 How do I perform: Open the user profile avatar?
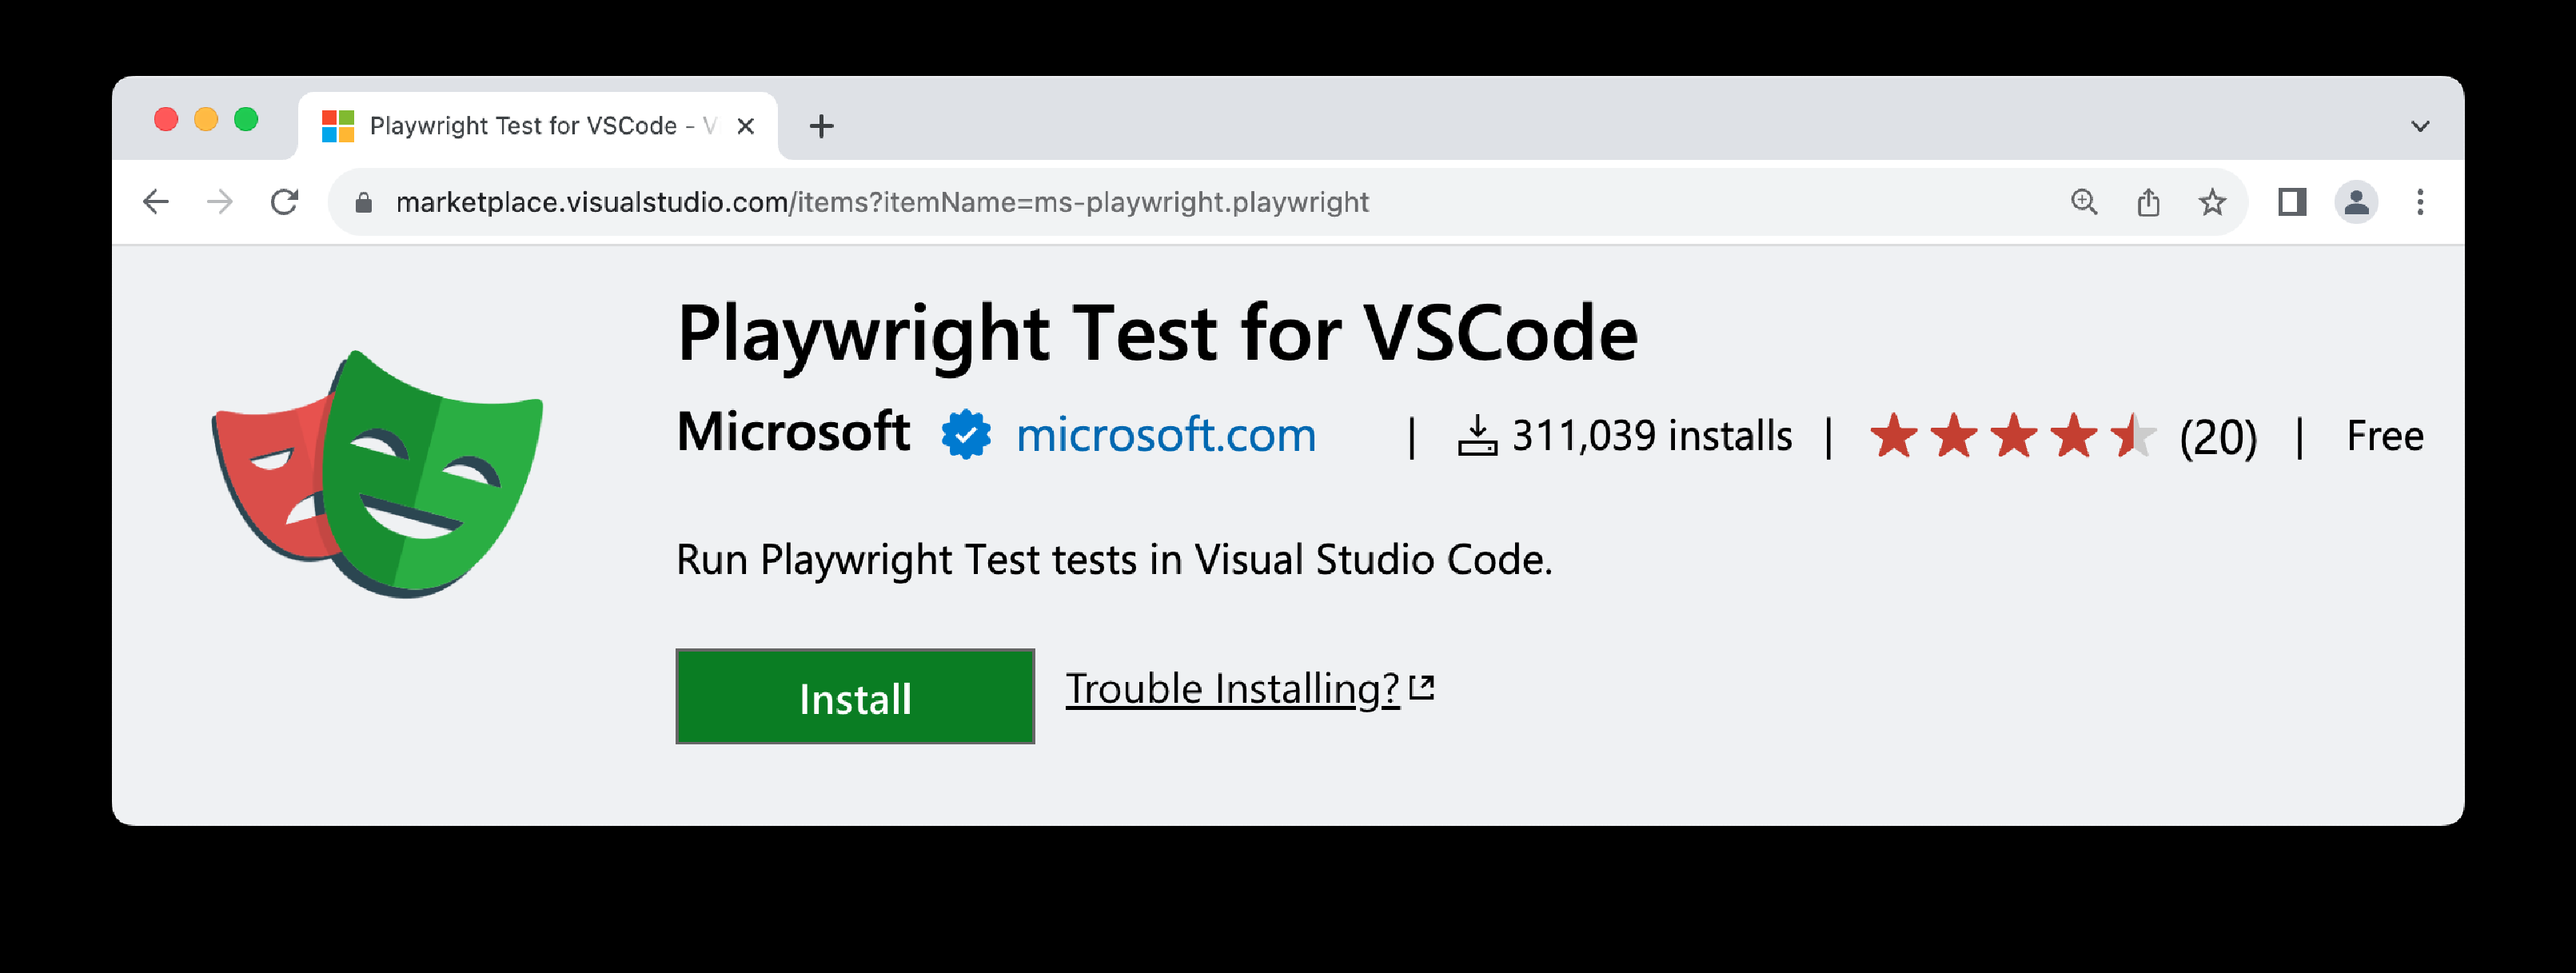click(x=2357, y=202)
